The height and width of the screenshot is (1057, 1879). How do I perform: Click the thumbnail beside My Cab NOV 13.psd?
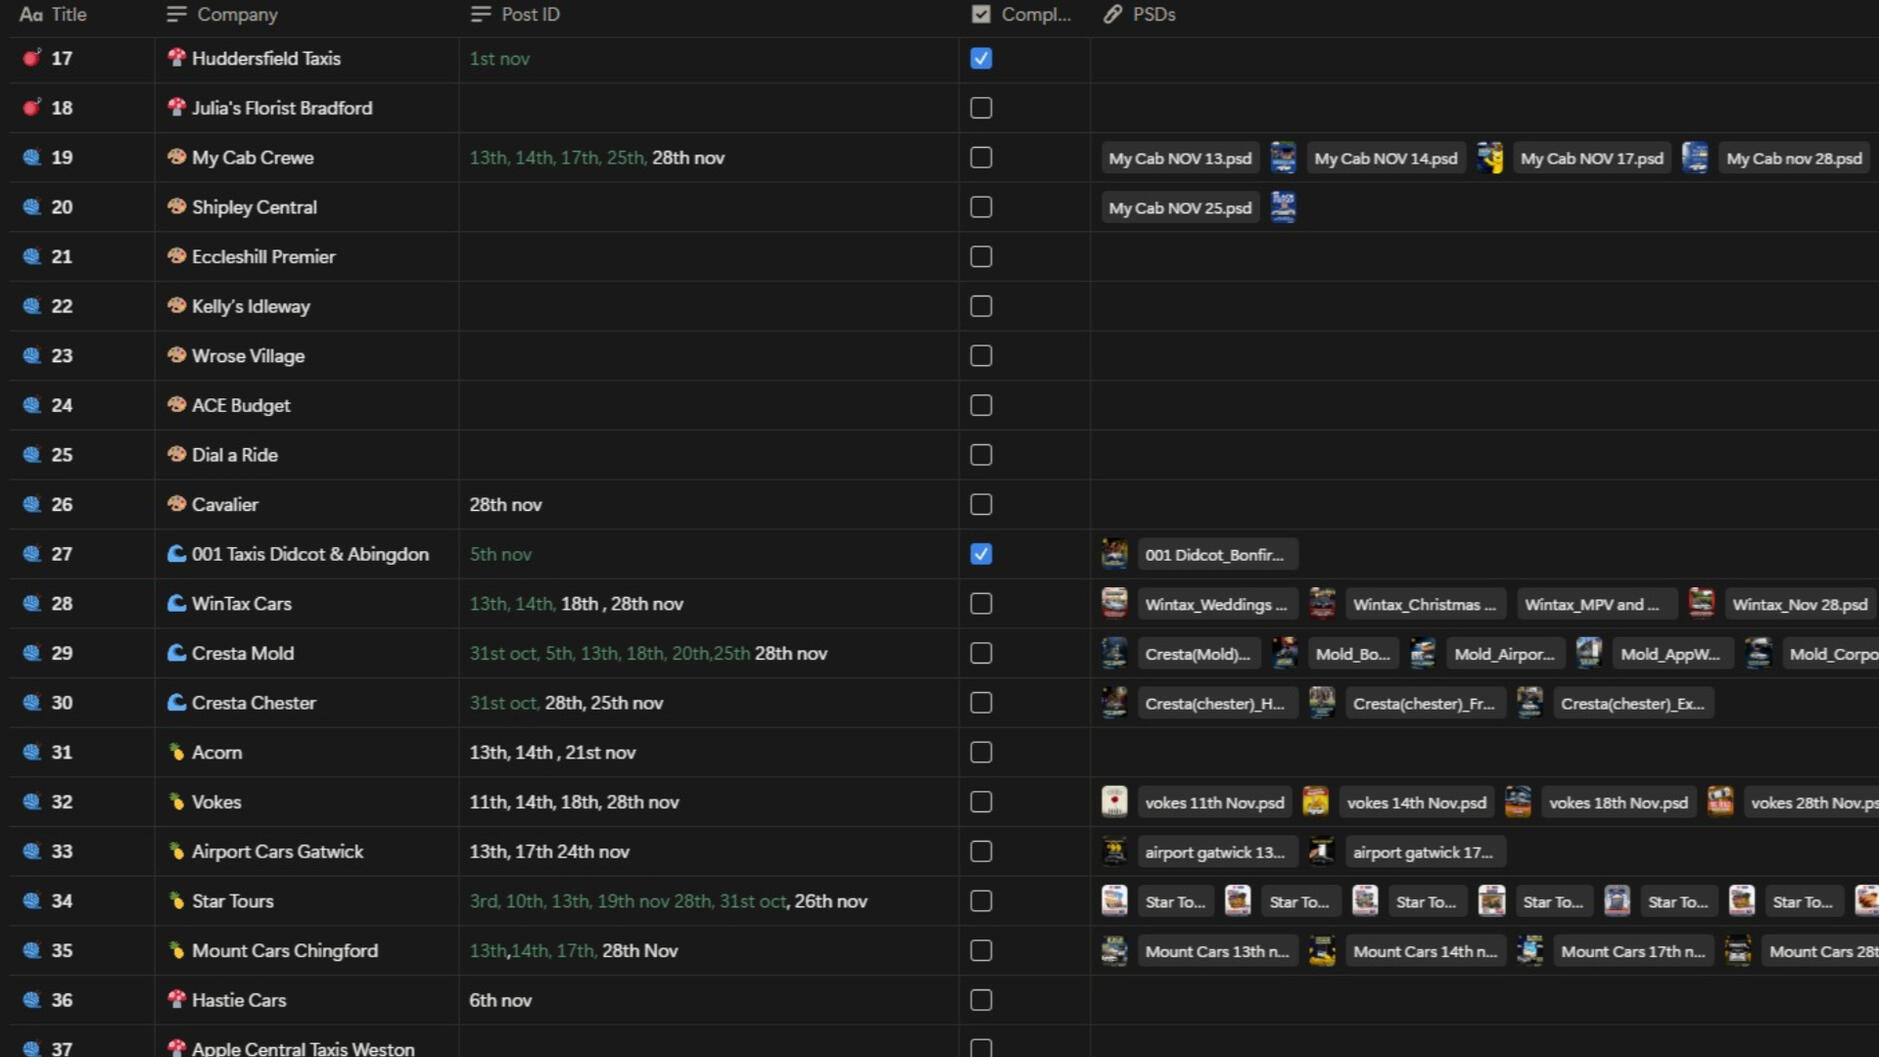point(1283,157)
